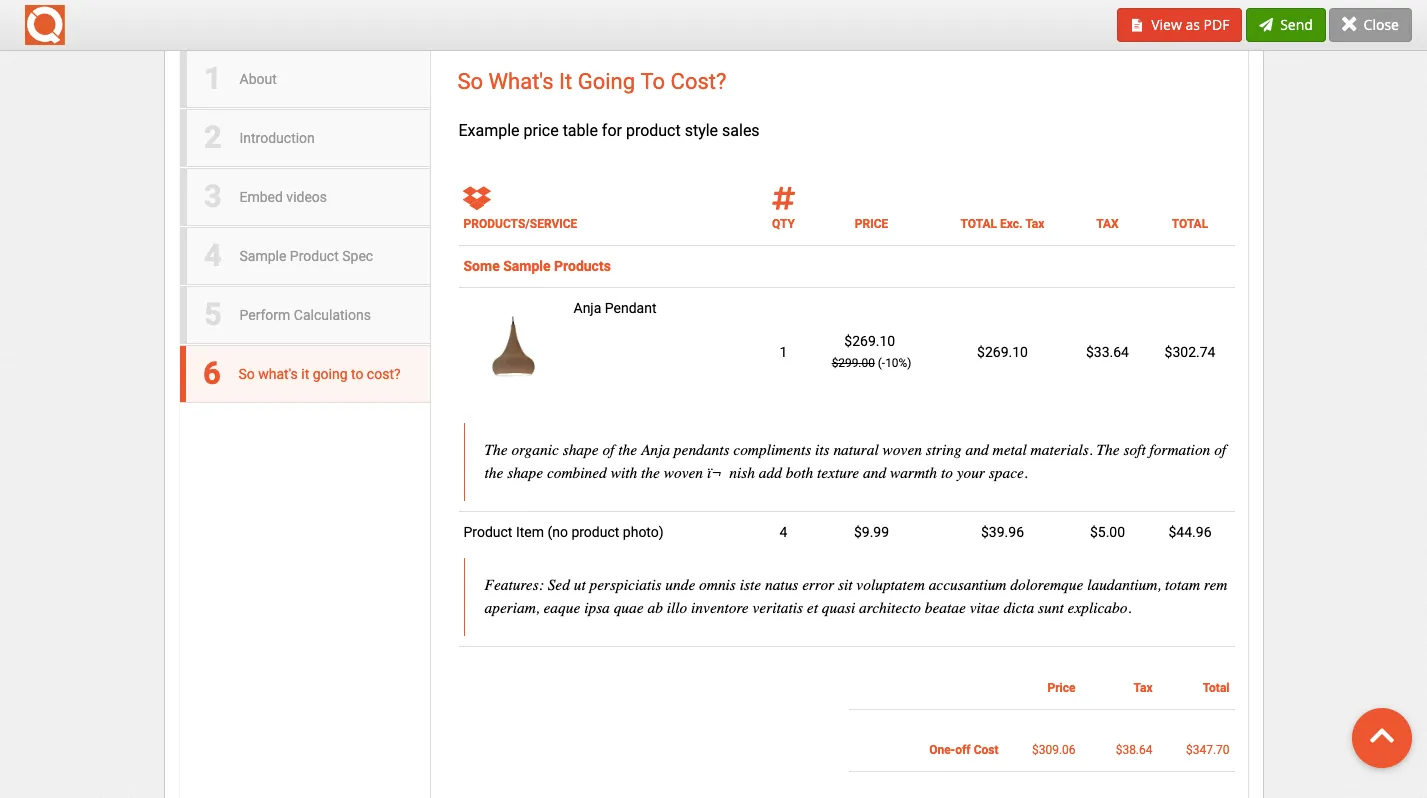Click the Some Sample Products heading
This screenshot has height=798, width=1427.
(x=537, y=266)
